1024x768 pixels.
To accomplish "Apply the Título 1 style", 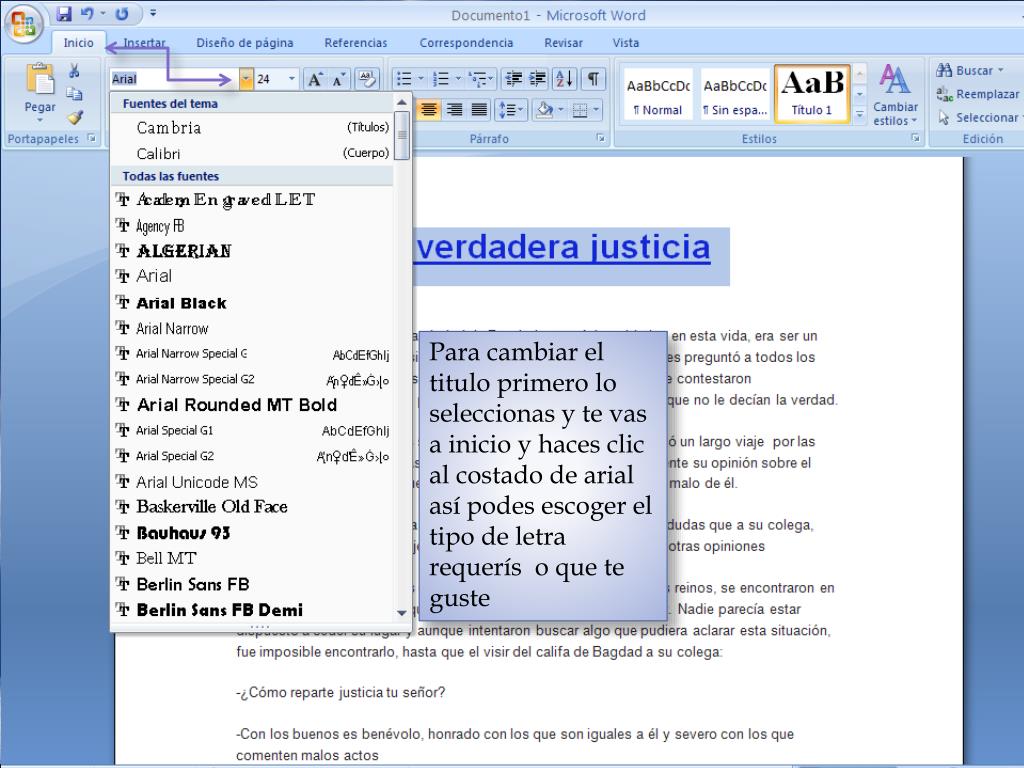I will point(812,95).
